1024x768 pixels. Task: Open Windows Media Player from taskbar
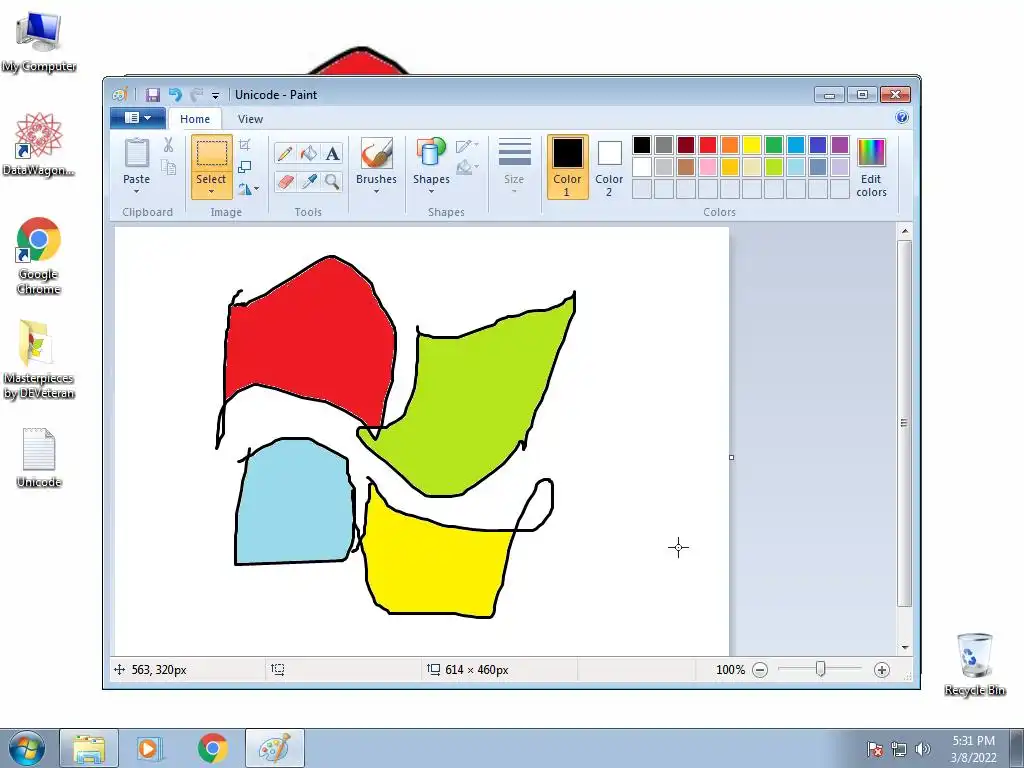coord(150,748)
